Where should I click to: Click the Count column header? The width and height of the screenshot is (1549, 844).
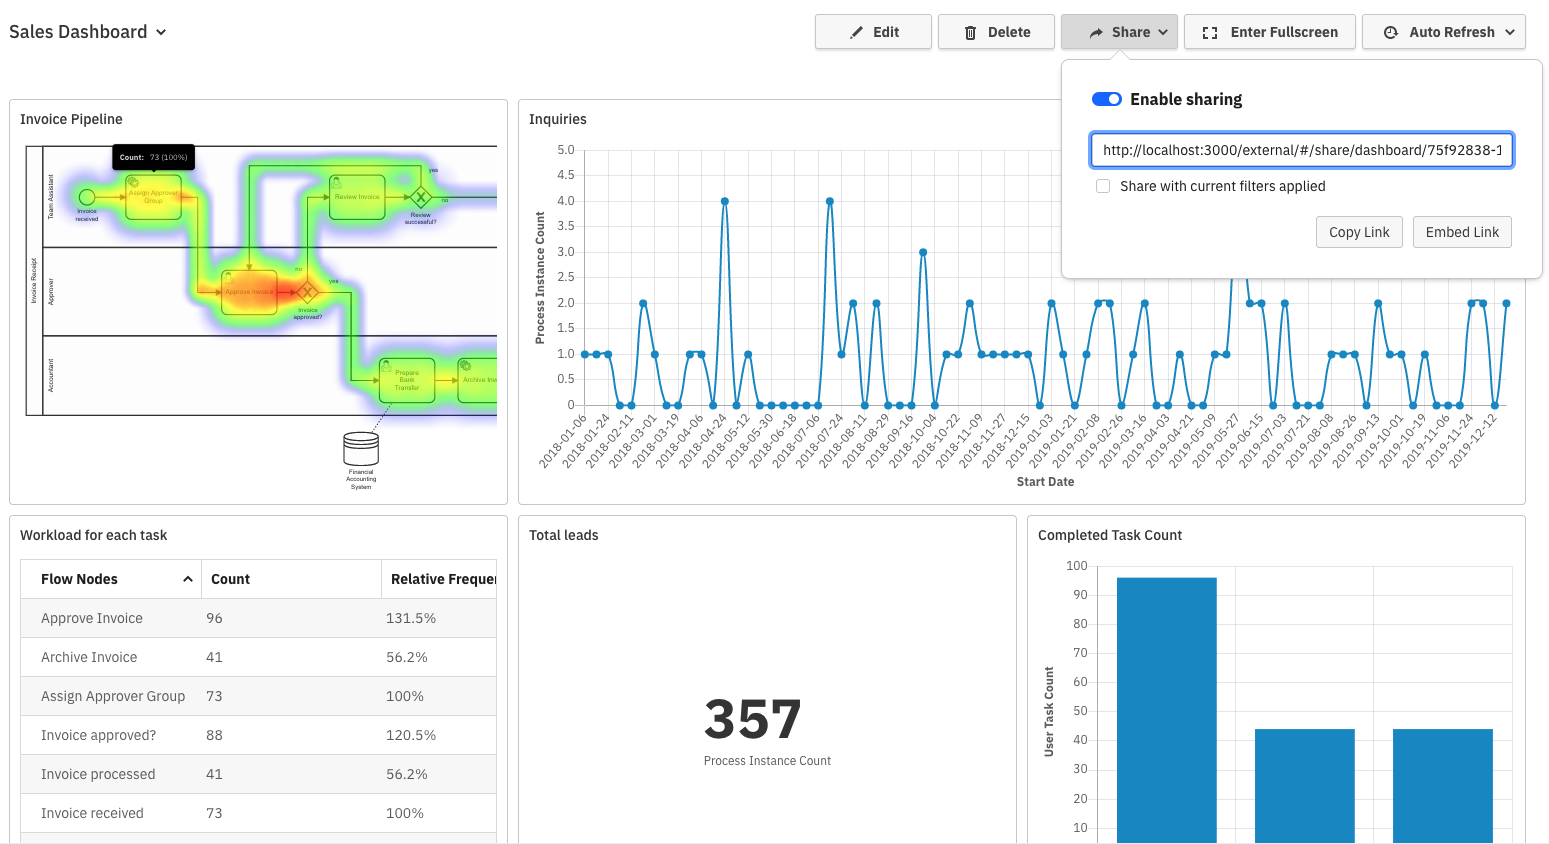[230, 579]
